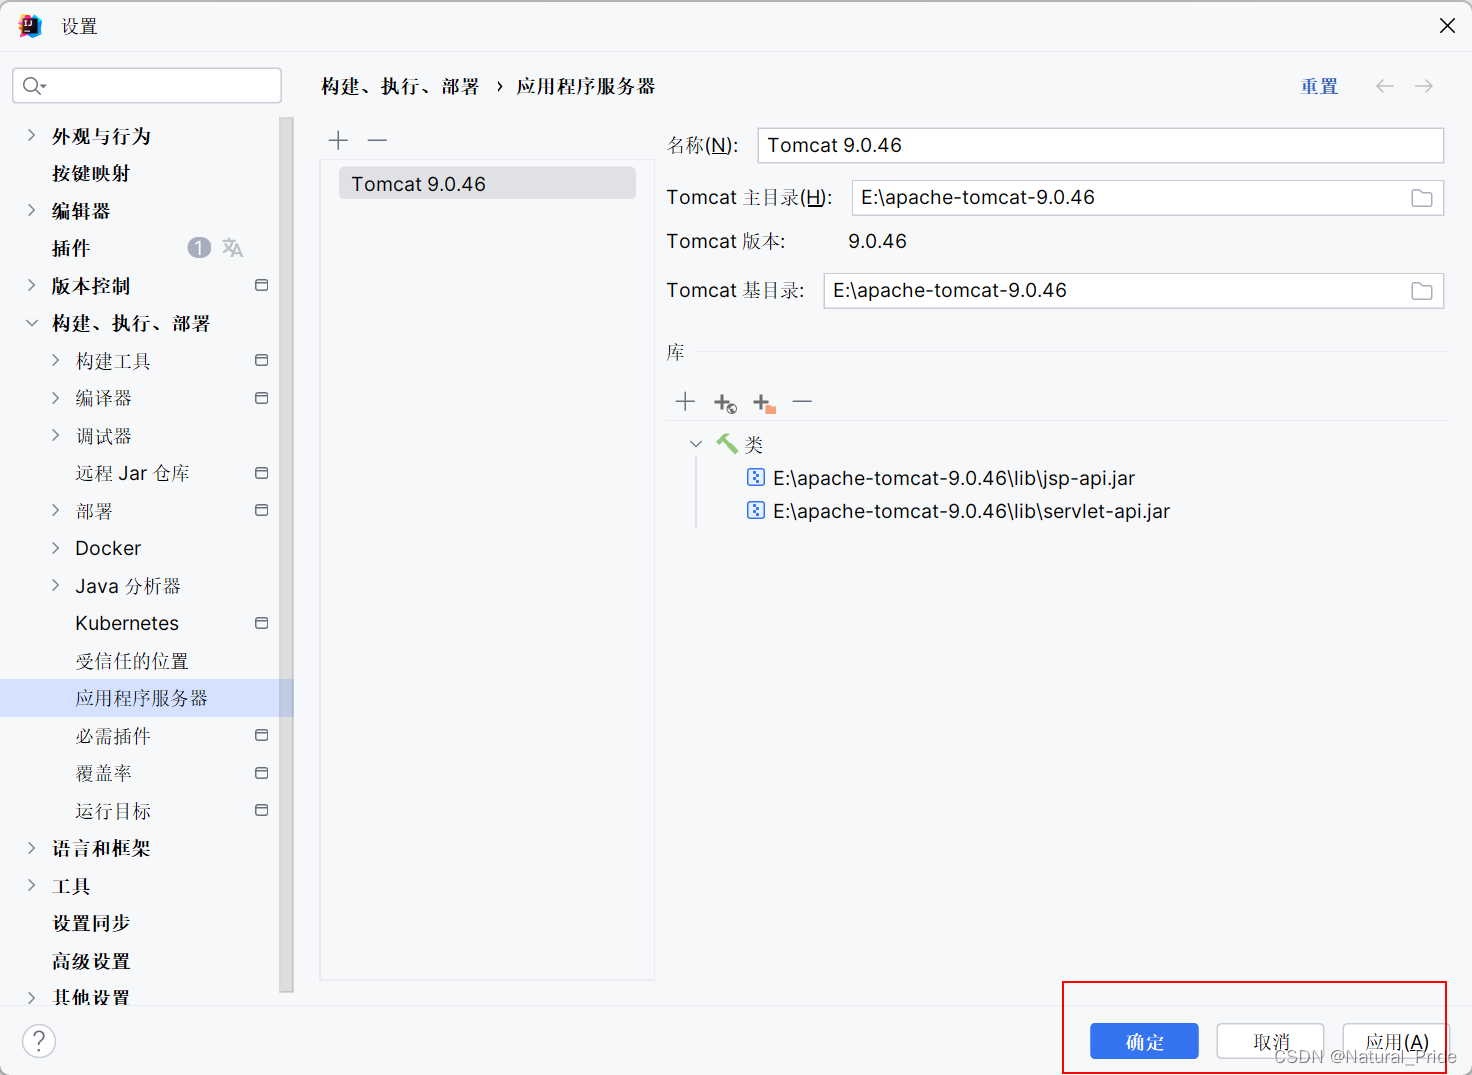Collapse the 类 library group
The width and height of the screenshot is (1472, 1075).
[x=696, y=444]
